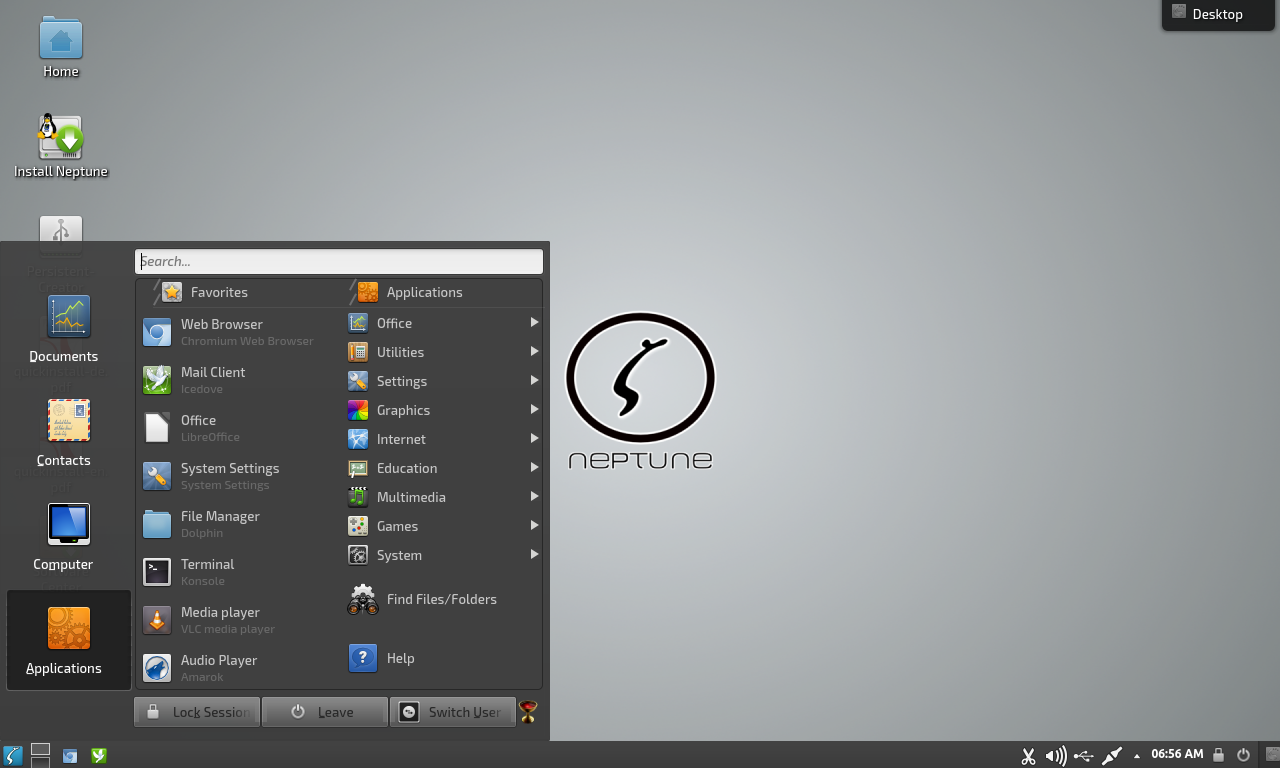Open the panel toolbox at the taskbar's far right

(x=1272, y=754)
